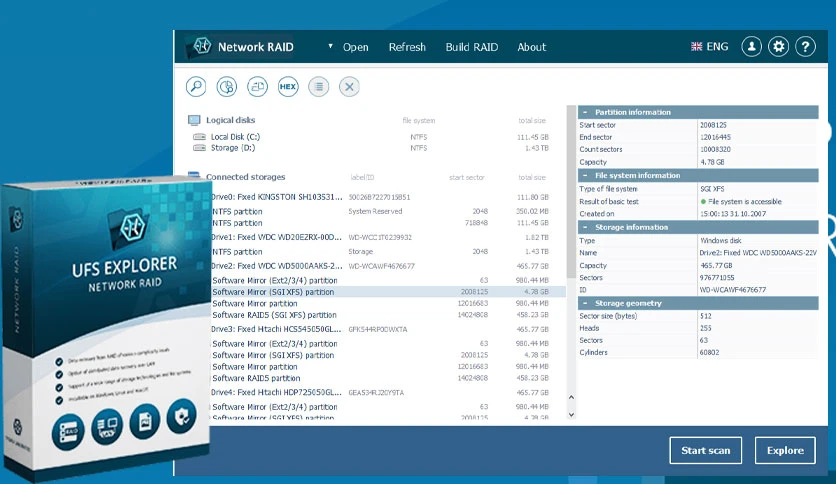Open the About menu item
This screenshot has height=484, width=836.
coord(532,47)
